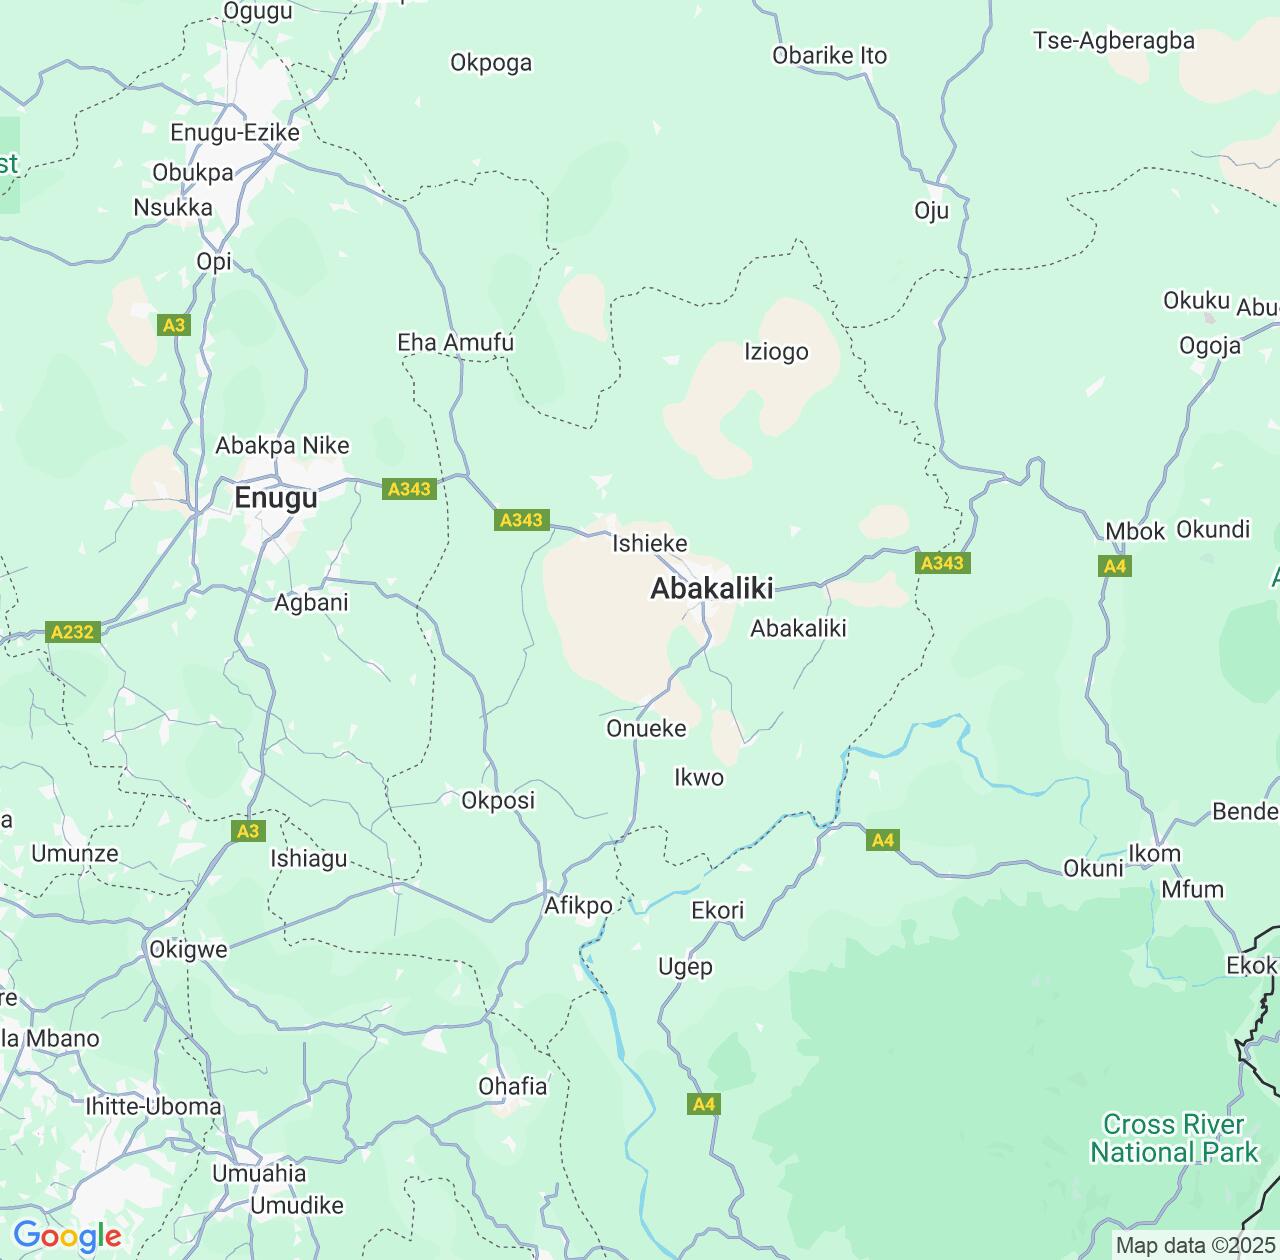Click the Google logo

click(x=67, y=1236)
